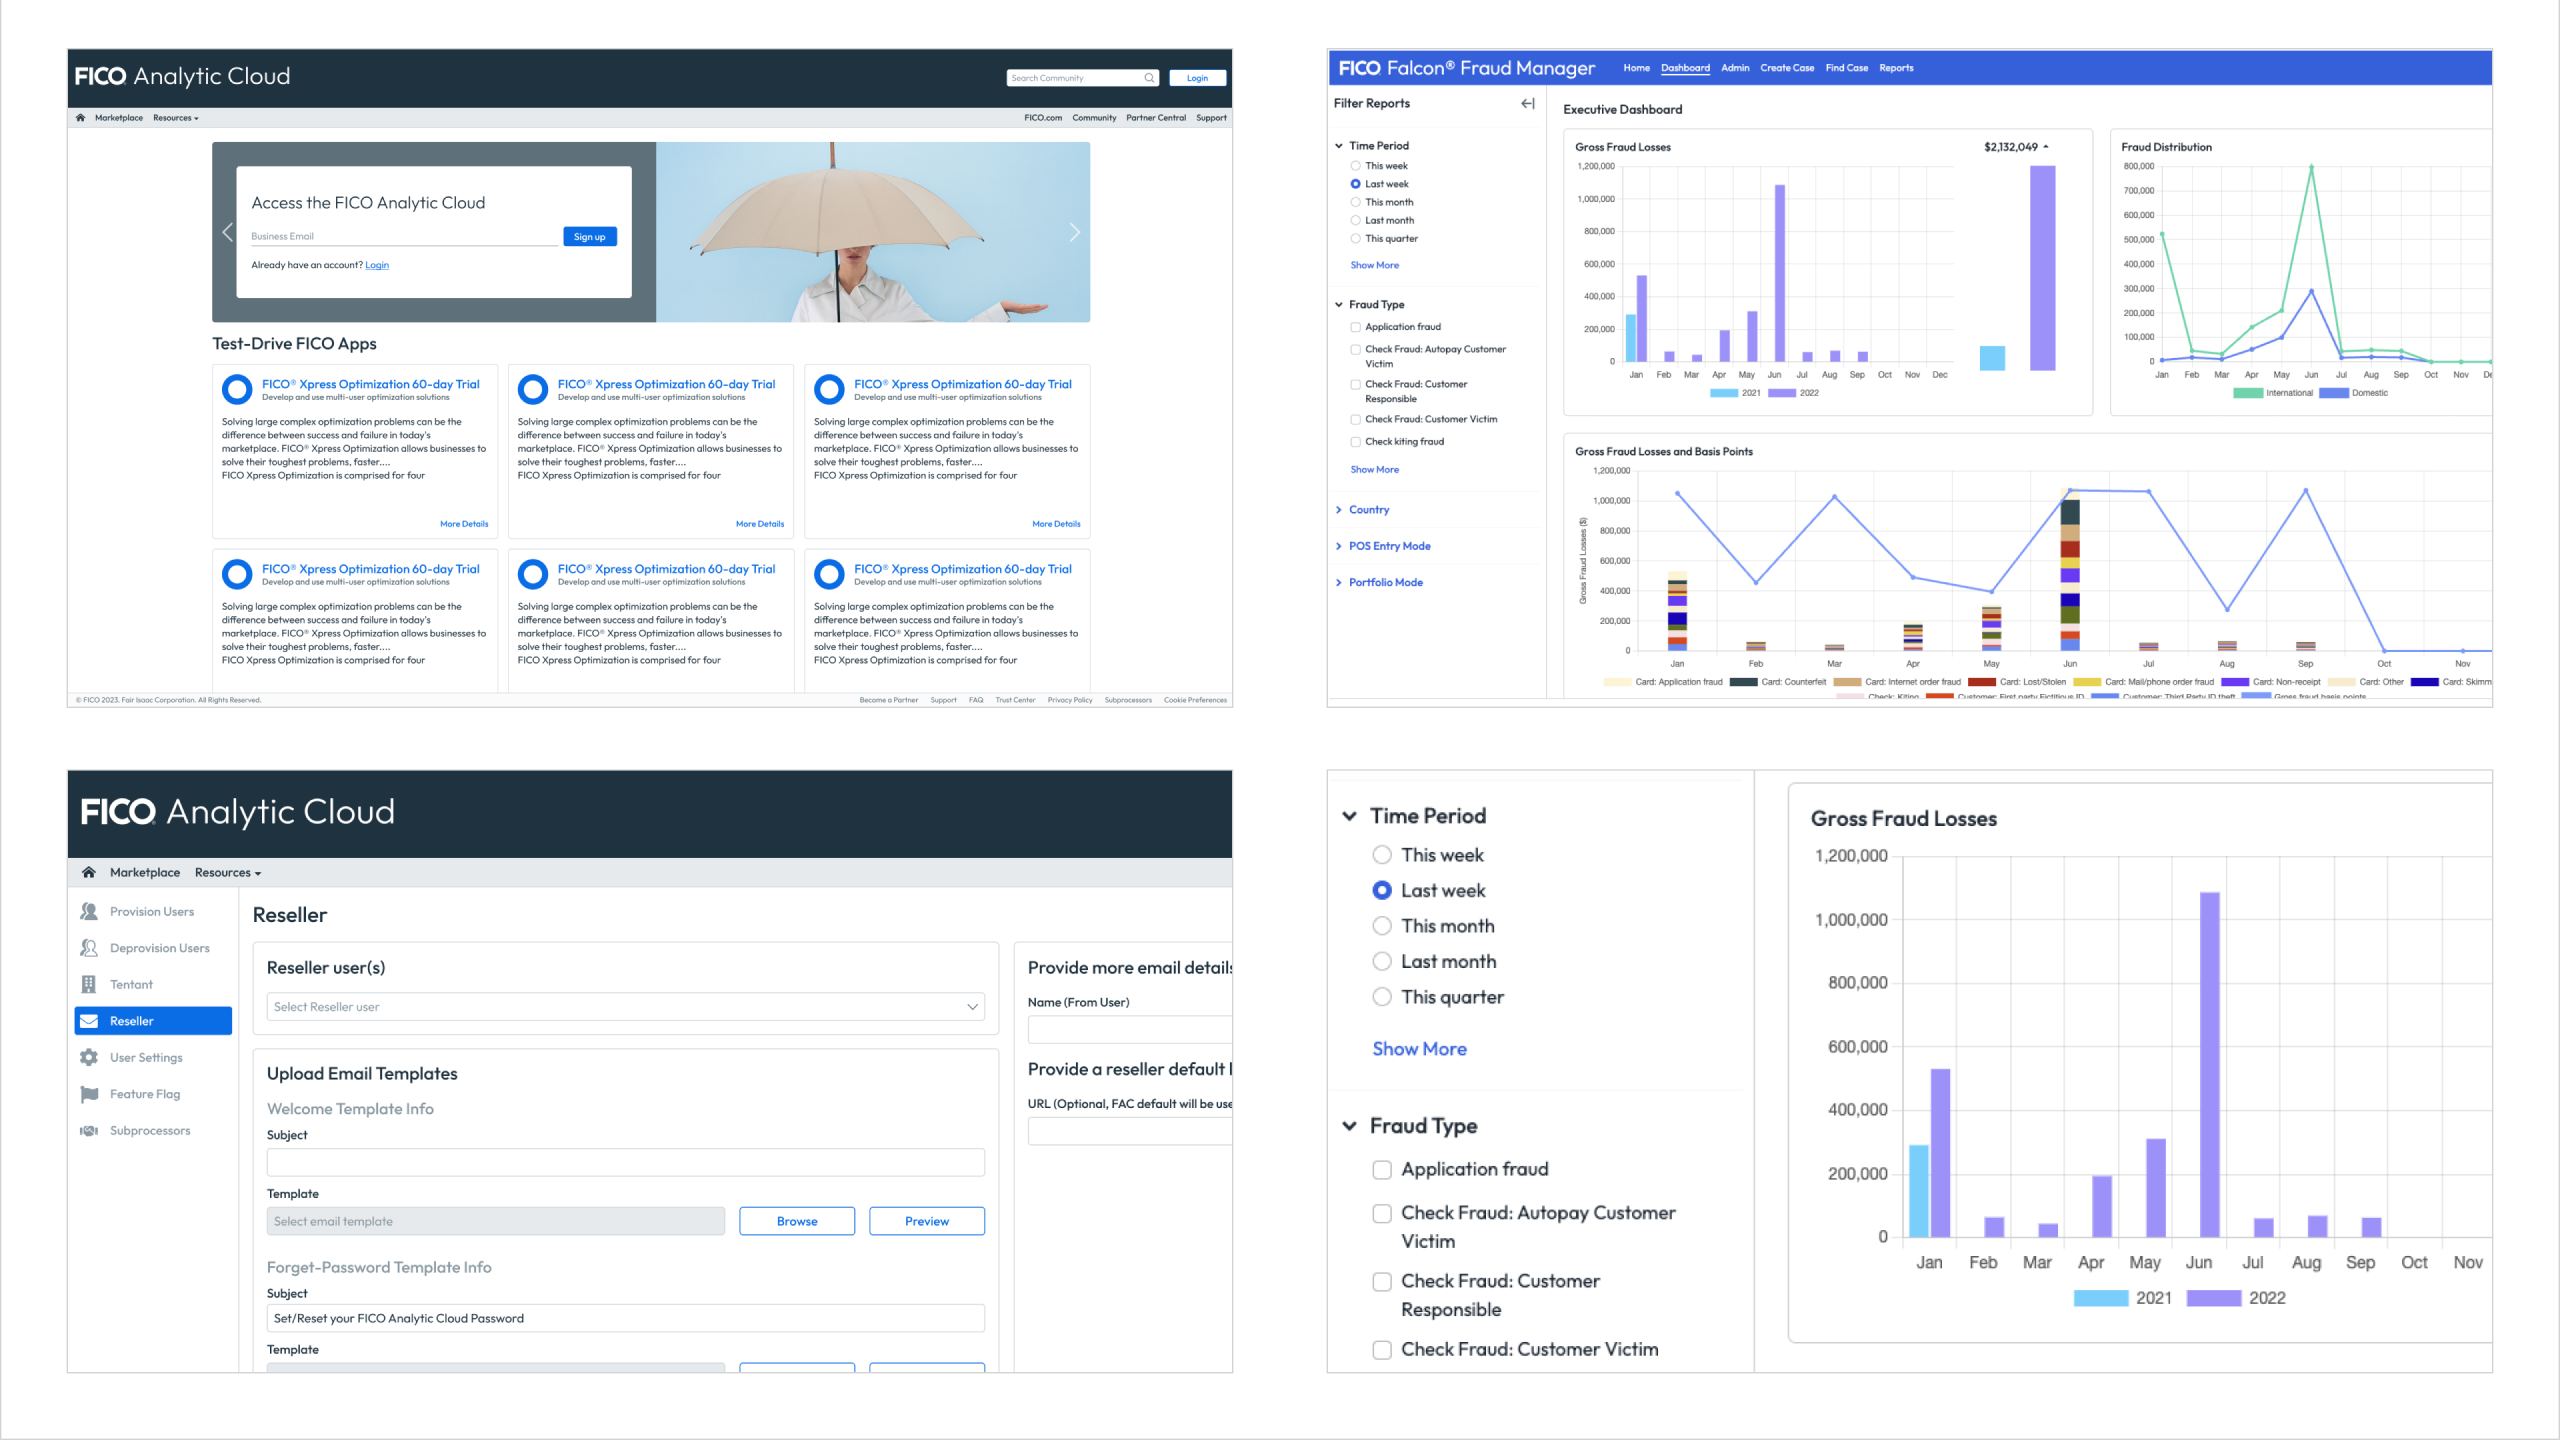Viewport: 2560px width, 1440px height.
Task: Open Create Case in Falcon nav
Action: pyautogui.click(x=1787, y=68)
